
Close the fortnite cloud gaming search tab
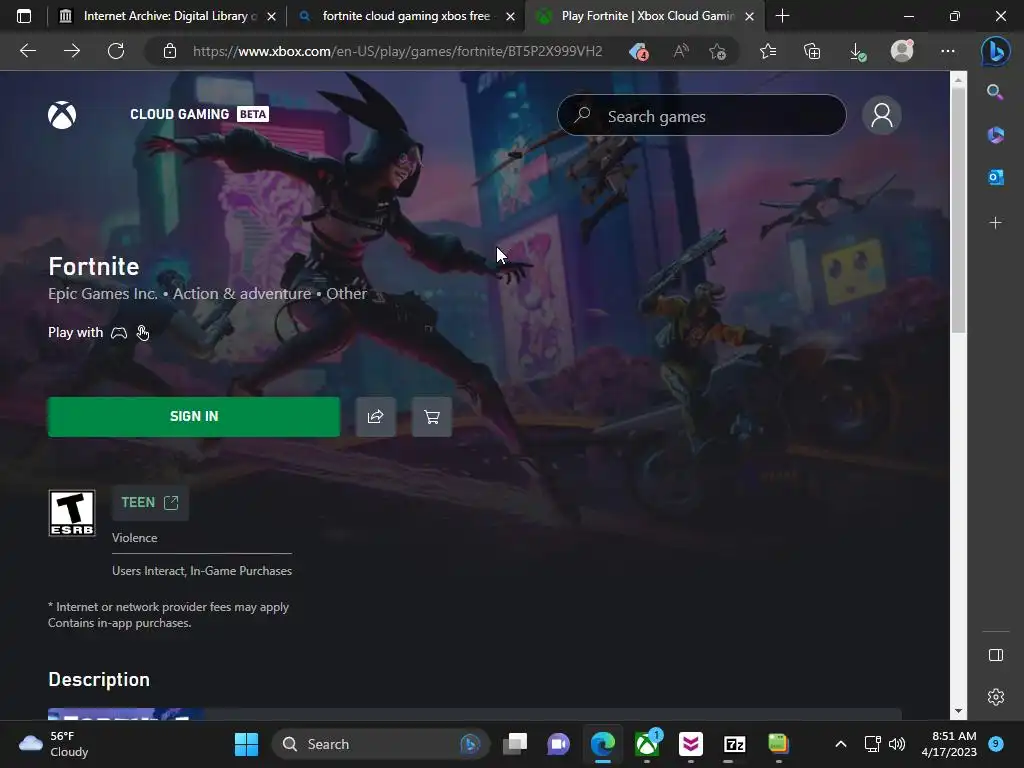pos(511,16)
